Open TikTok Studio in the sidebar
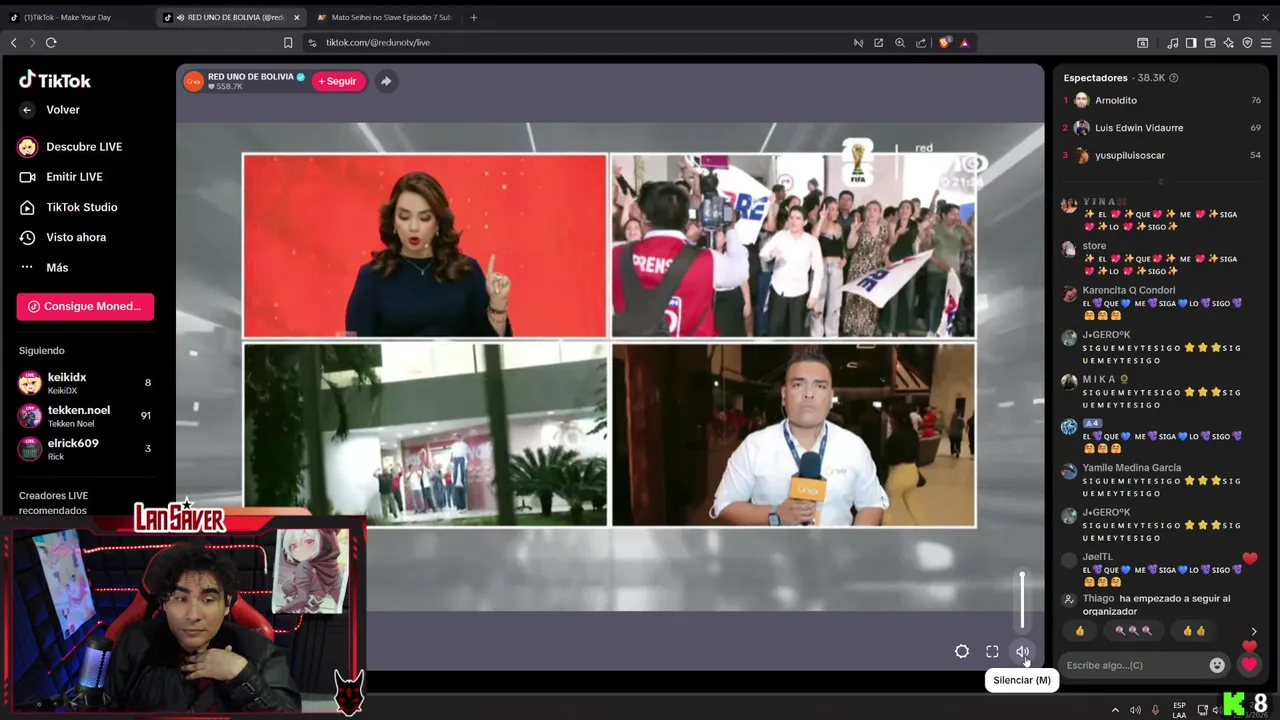This screenshot has height=720, width=1280. pos(68,207)
